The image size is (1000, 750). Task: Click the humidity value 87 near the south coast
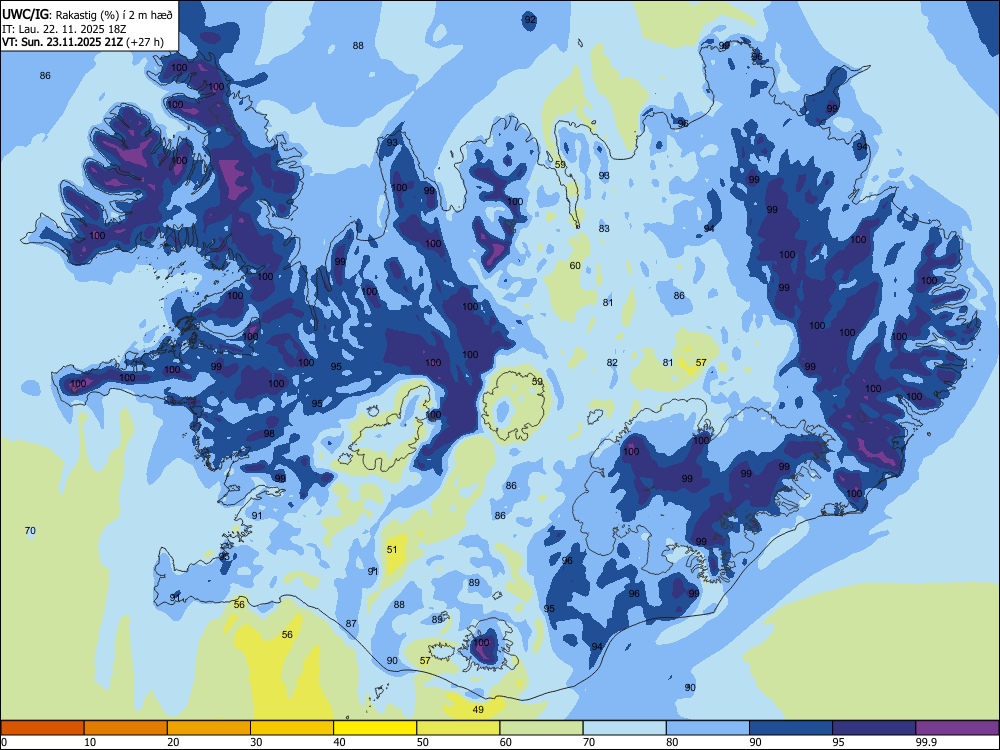[351, 624]
